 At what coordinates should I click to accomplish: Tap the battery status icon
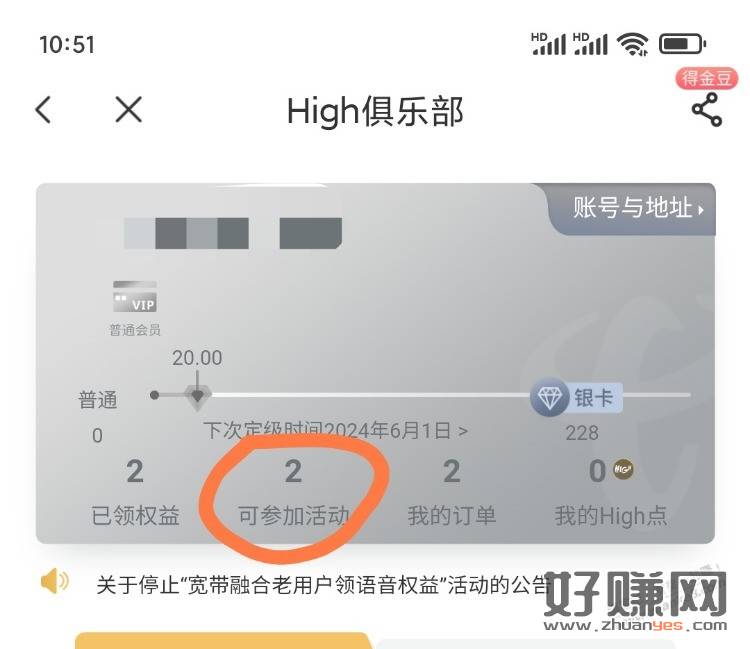tap(683, 44)
